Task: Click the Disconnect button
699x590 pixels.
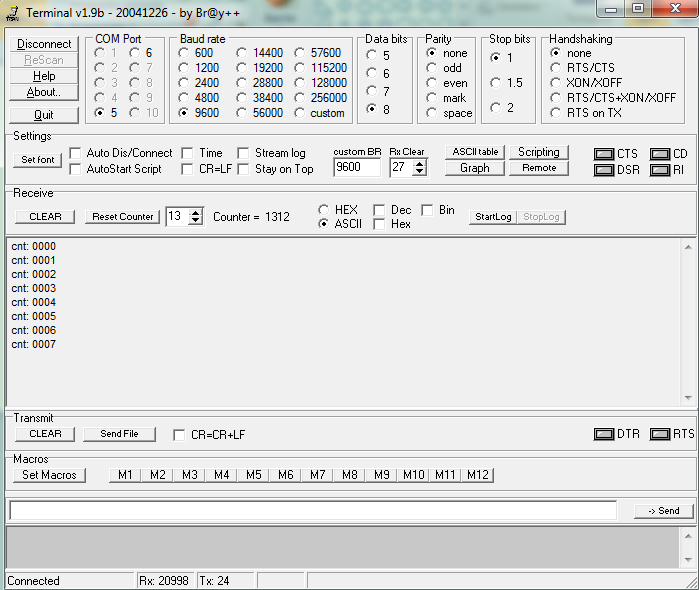Action: [44, 44]
